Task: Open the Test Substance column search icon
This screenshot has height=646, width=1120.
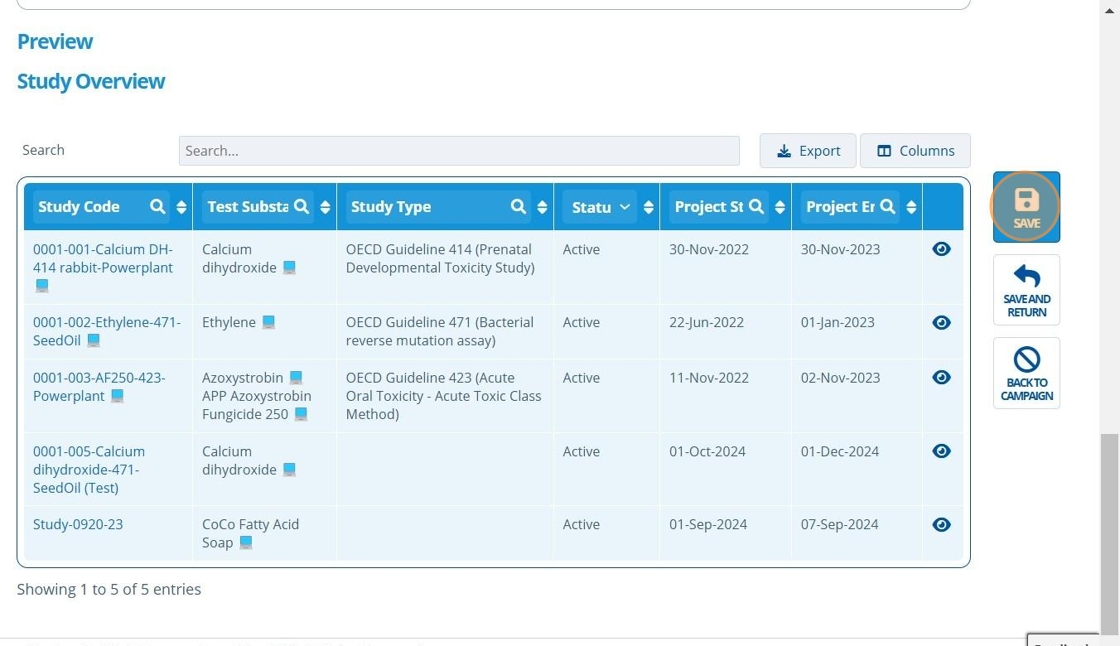Action: coord(301,207)
